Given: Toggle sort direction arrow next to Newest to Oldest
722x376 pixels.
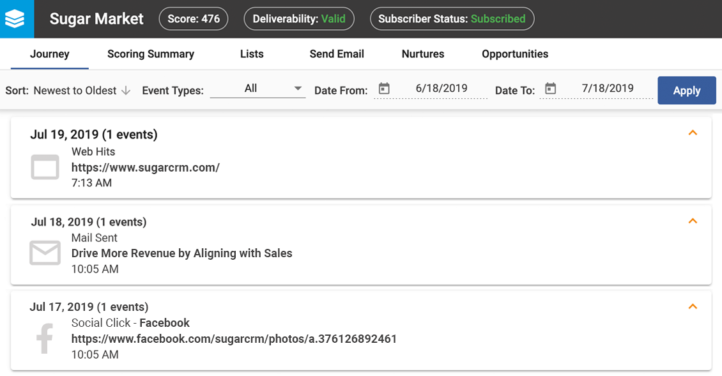Looking at the screenshot, I should tap(126, 91).
